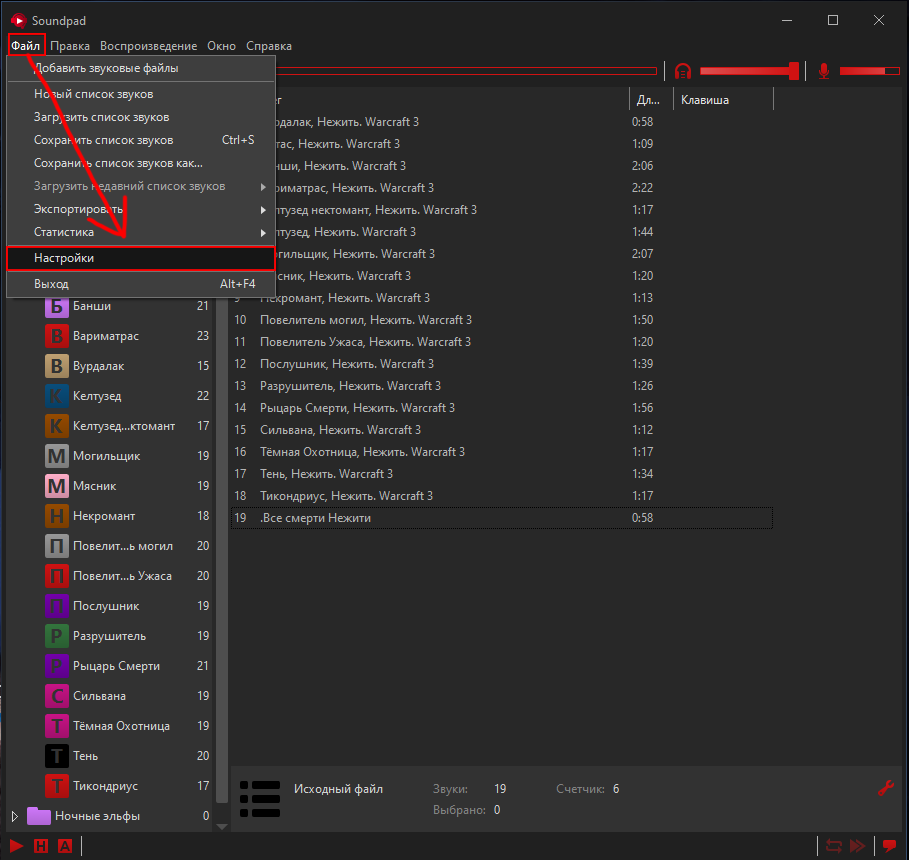Sort by the Дл... column header
The height and width of the screenshot is (860, 909).
(x=651, y=100)
